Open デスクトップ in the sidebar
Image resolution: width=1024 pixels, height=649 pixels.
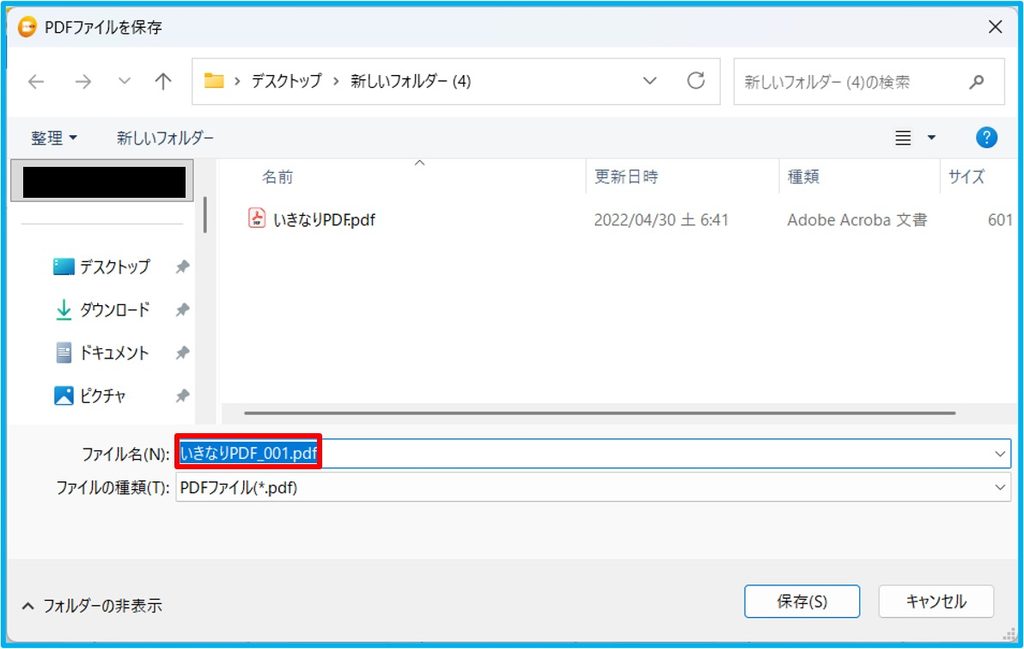click(115, 266)
